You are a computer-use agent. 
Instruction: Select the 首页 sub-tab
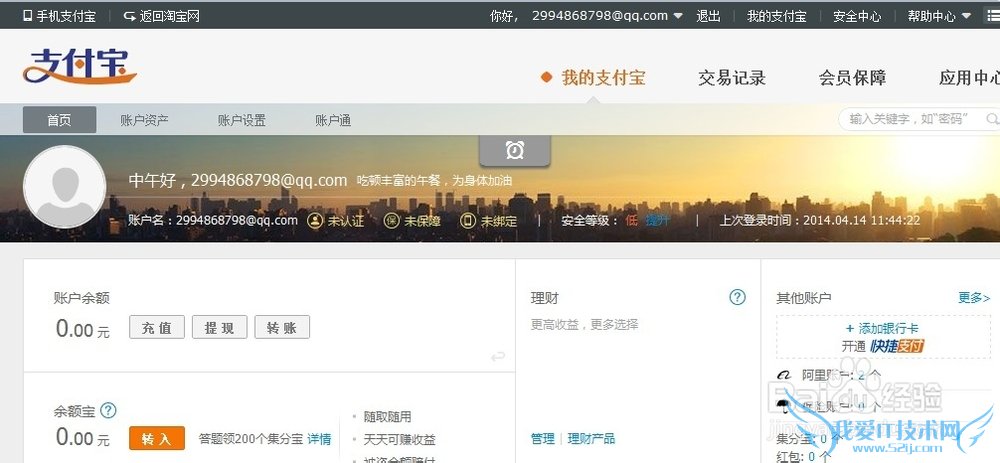[59, 120]
